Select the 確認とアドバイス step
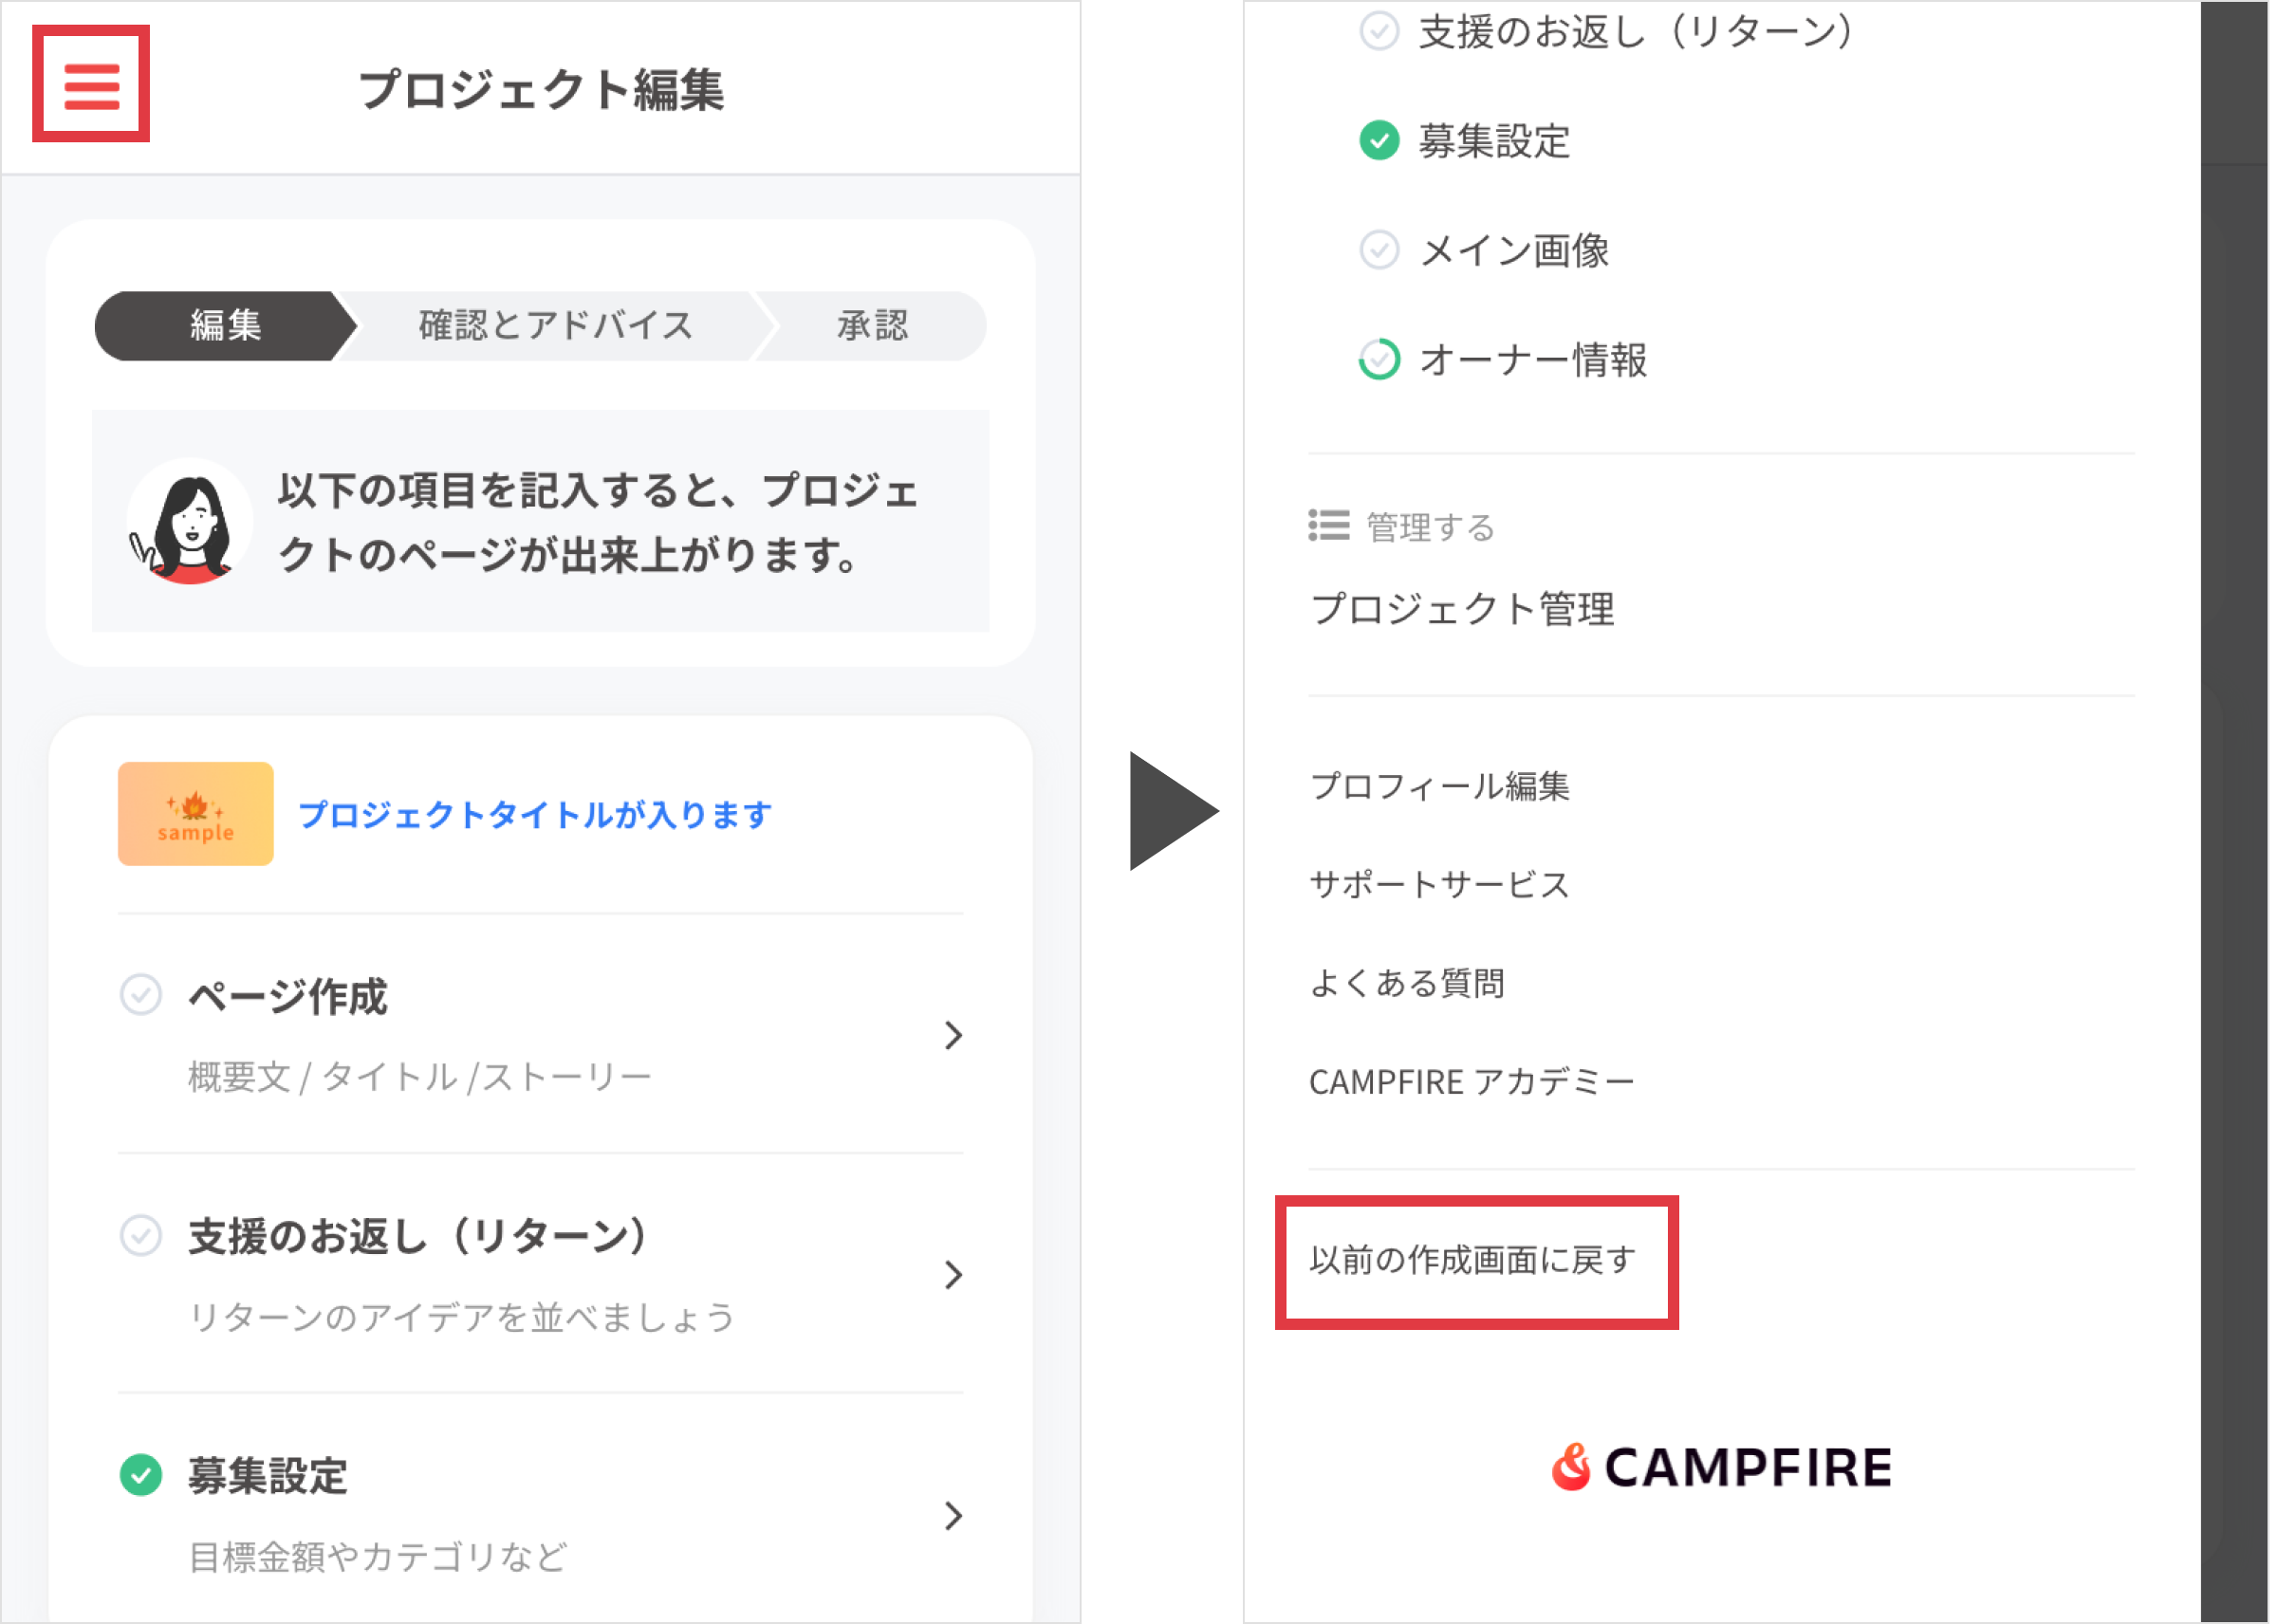2277x1624 pixels. pyautogui.click(x=553, y=325)
